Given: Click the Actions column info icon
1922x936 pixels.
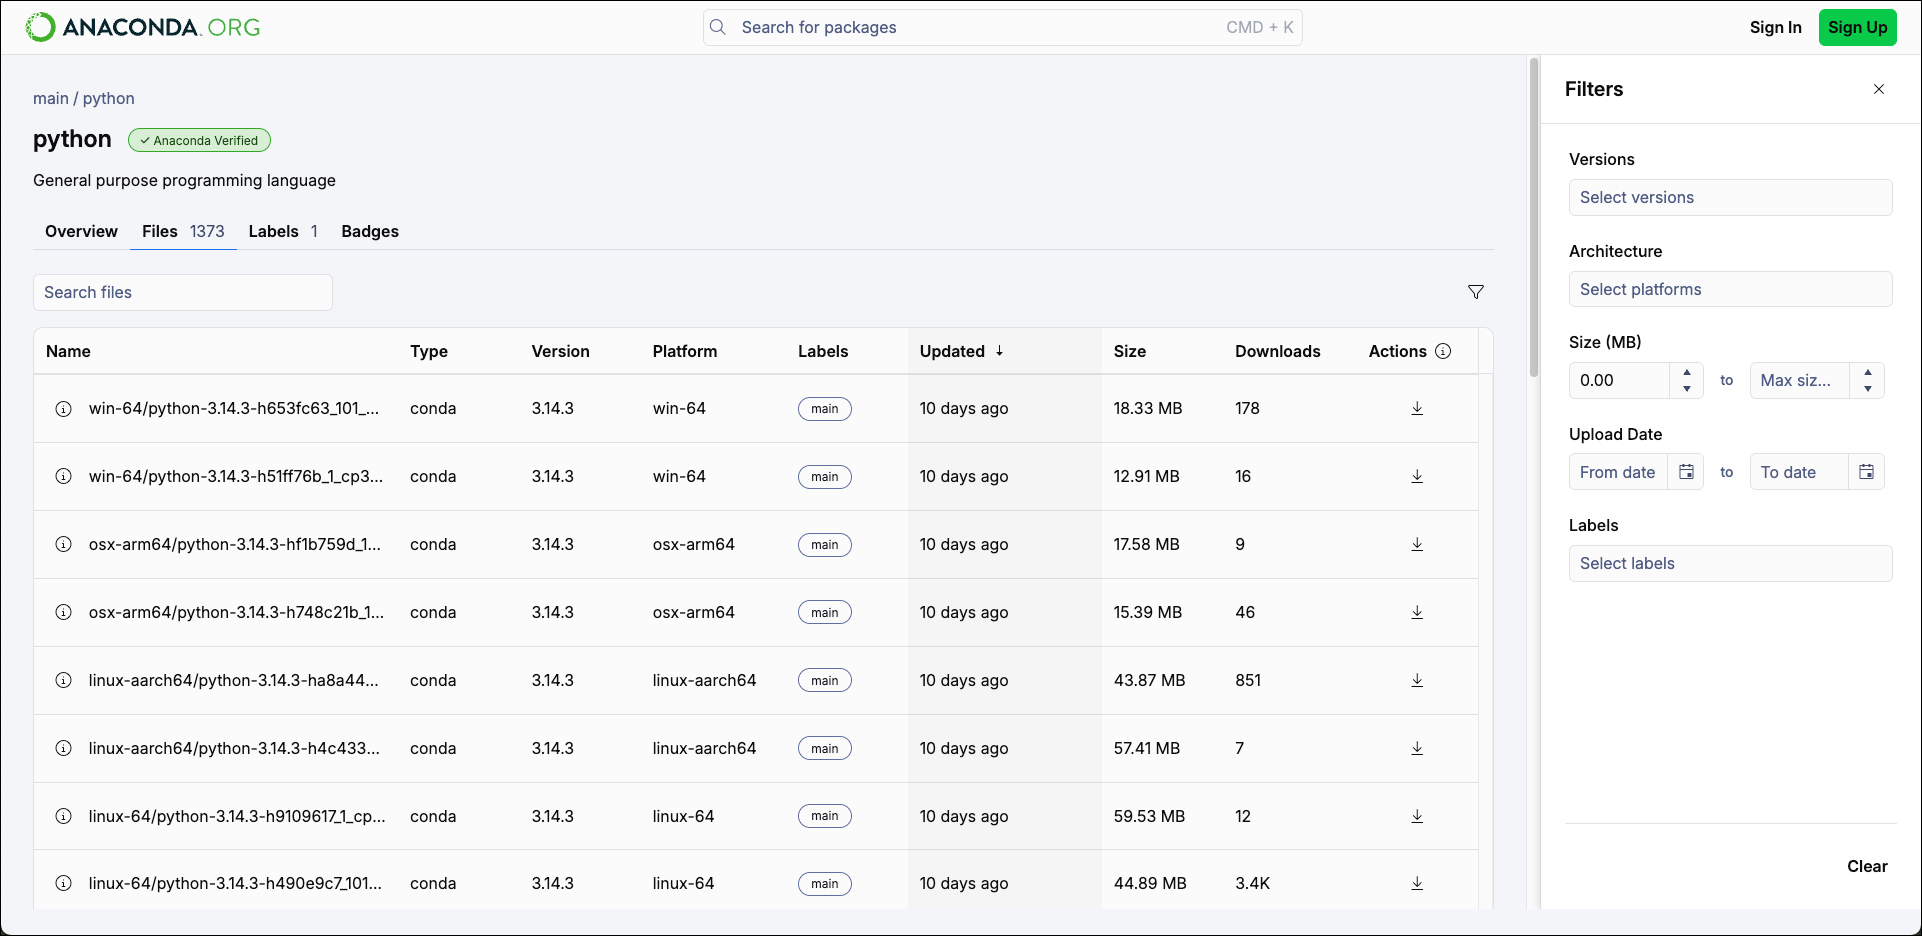Looking at the screenshot, I should (x=1443, y=351).
